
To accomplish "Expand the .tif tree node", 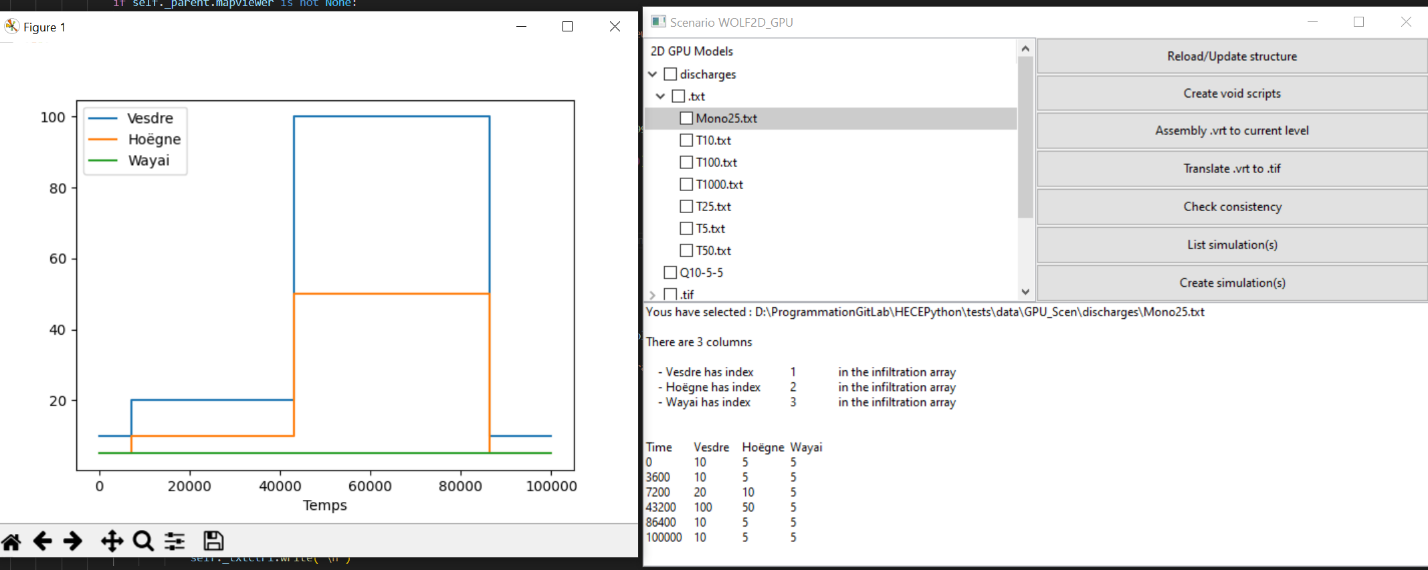I will click(x=653, y=295).
